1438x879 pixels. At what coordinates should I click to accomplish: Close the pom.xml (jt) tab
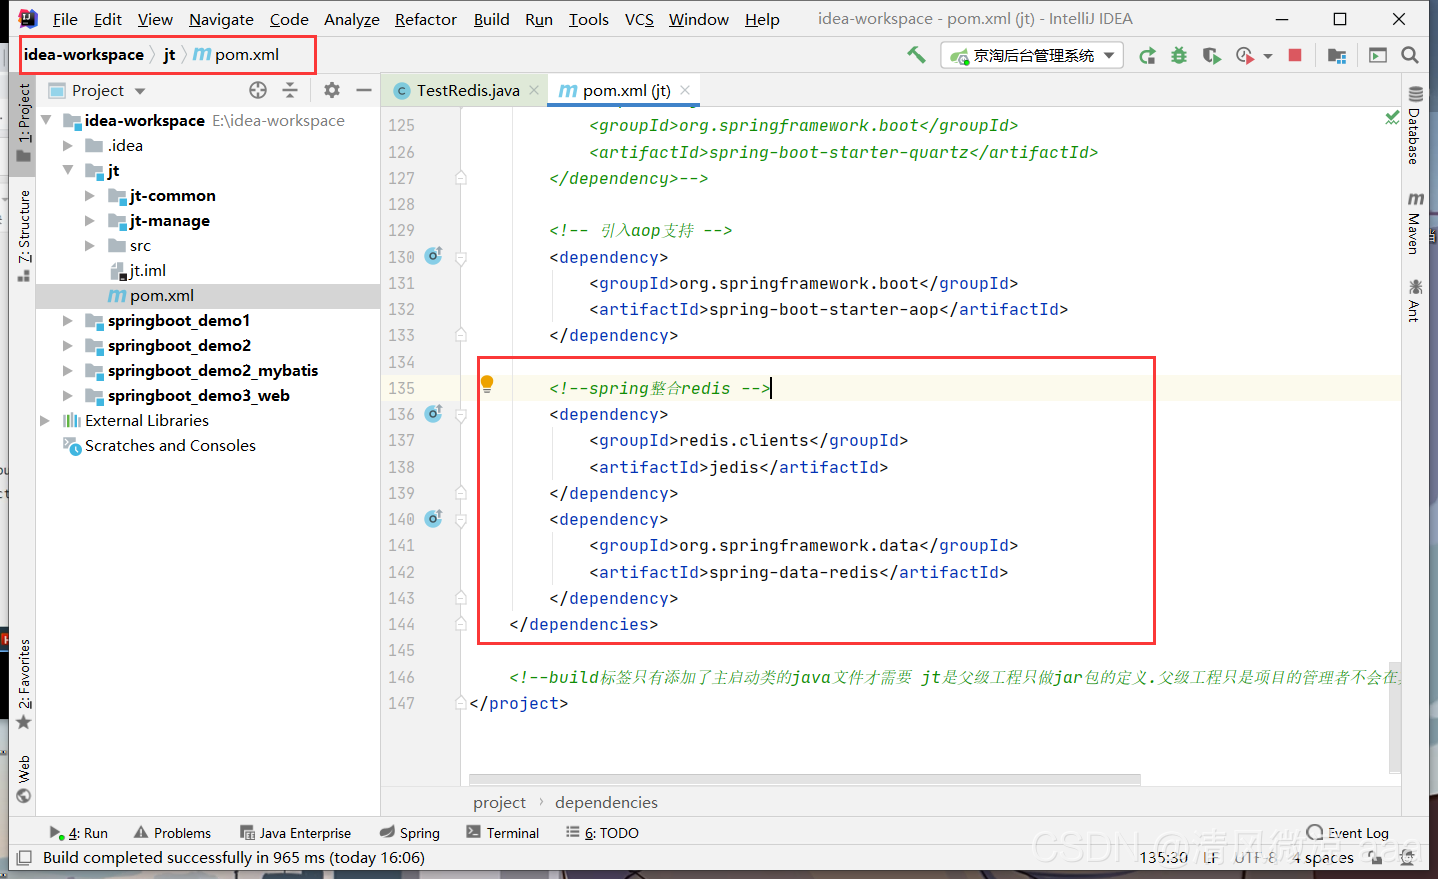[x=685, y=90]
